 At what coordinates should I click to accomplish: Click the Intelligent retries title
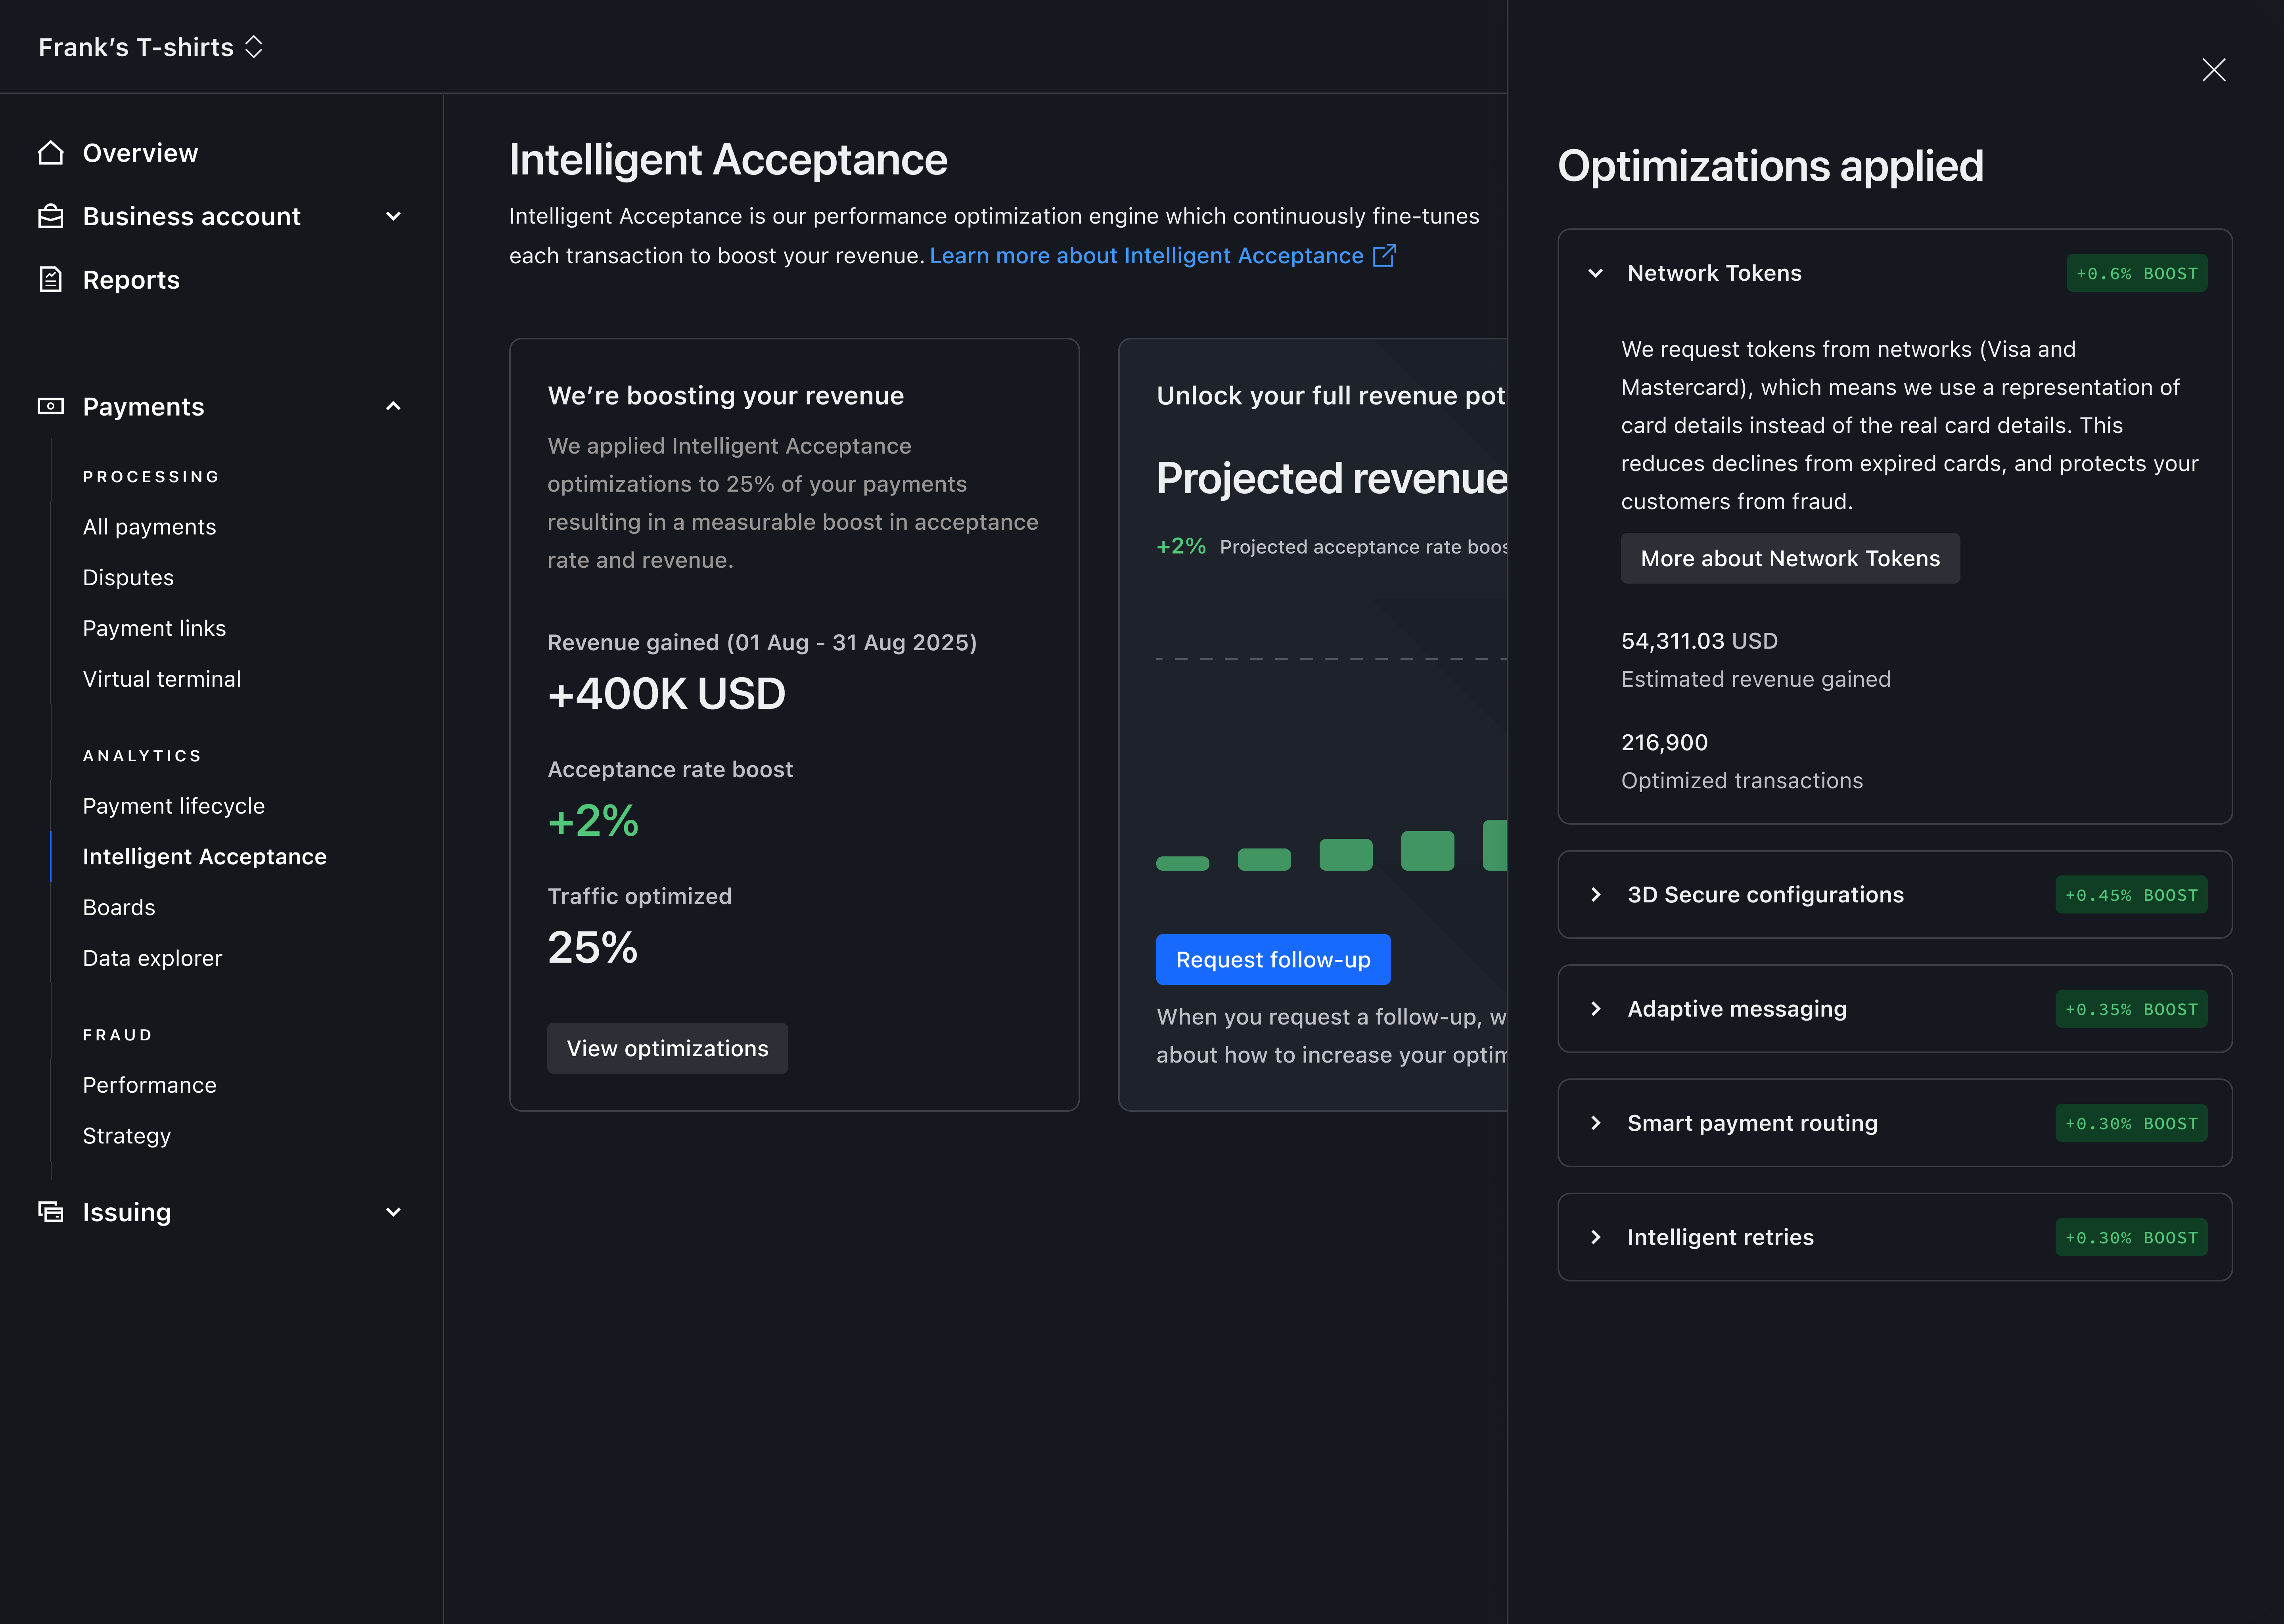[1720, 1237]
